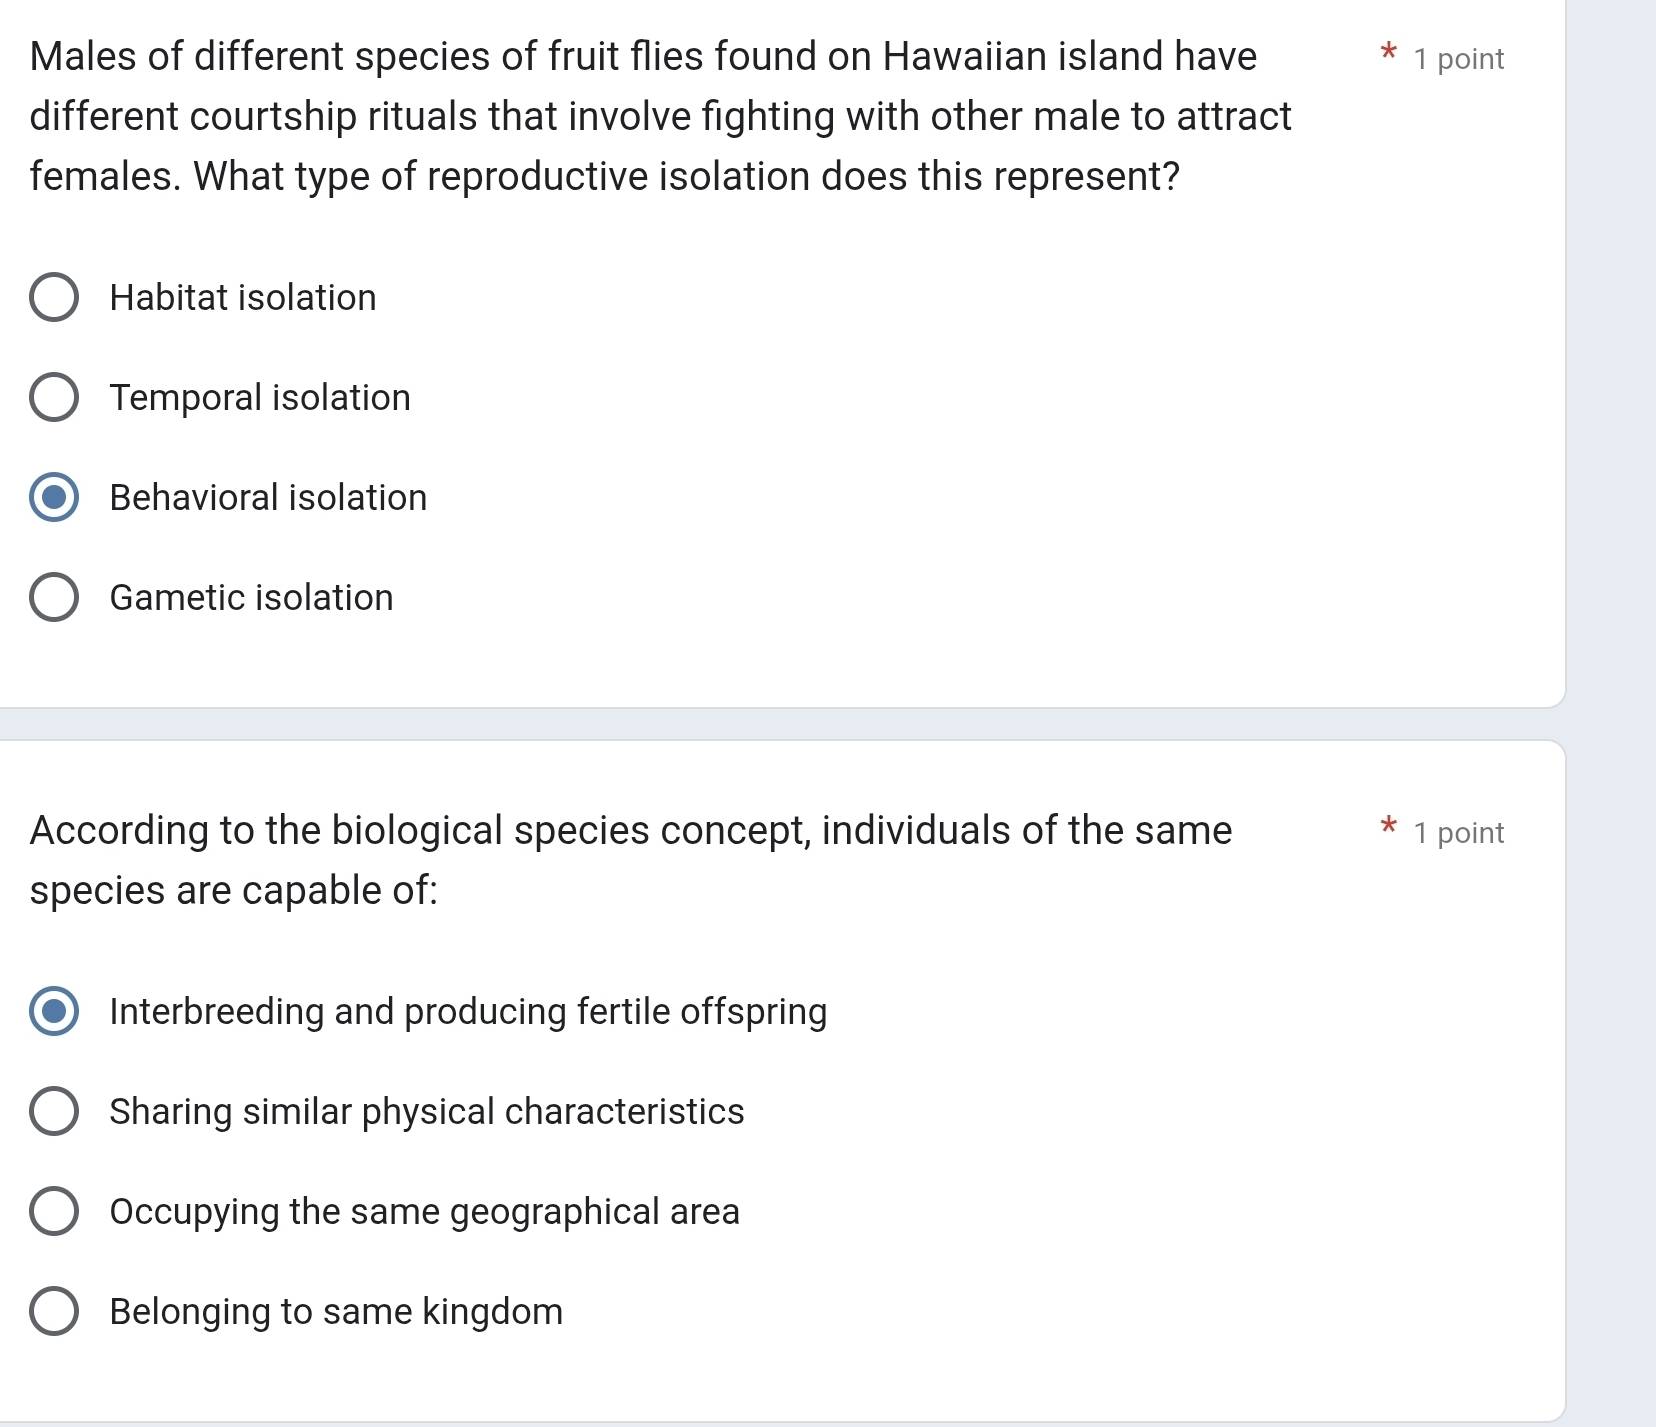Click the Habitat isolation answer label text

click(242, 296)
